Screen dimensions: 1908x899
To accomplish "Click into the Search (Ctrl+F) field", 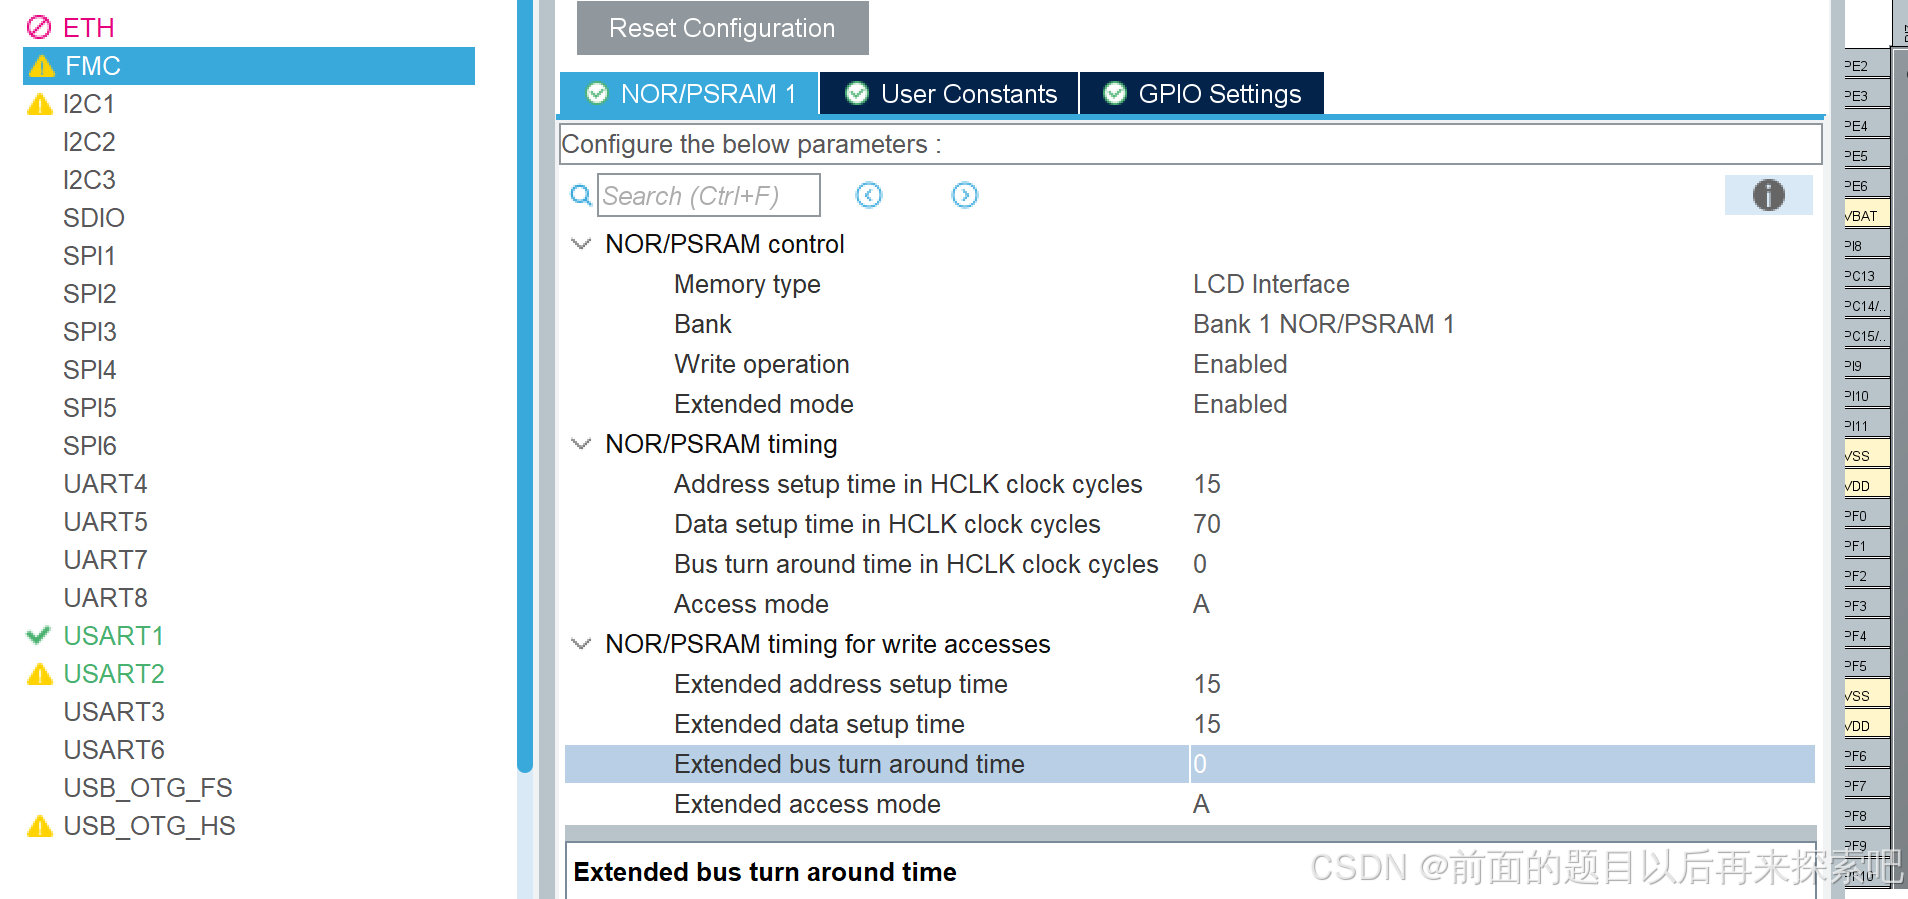I will point(708,195).
